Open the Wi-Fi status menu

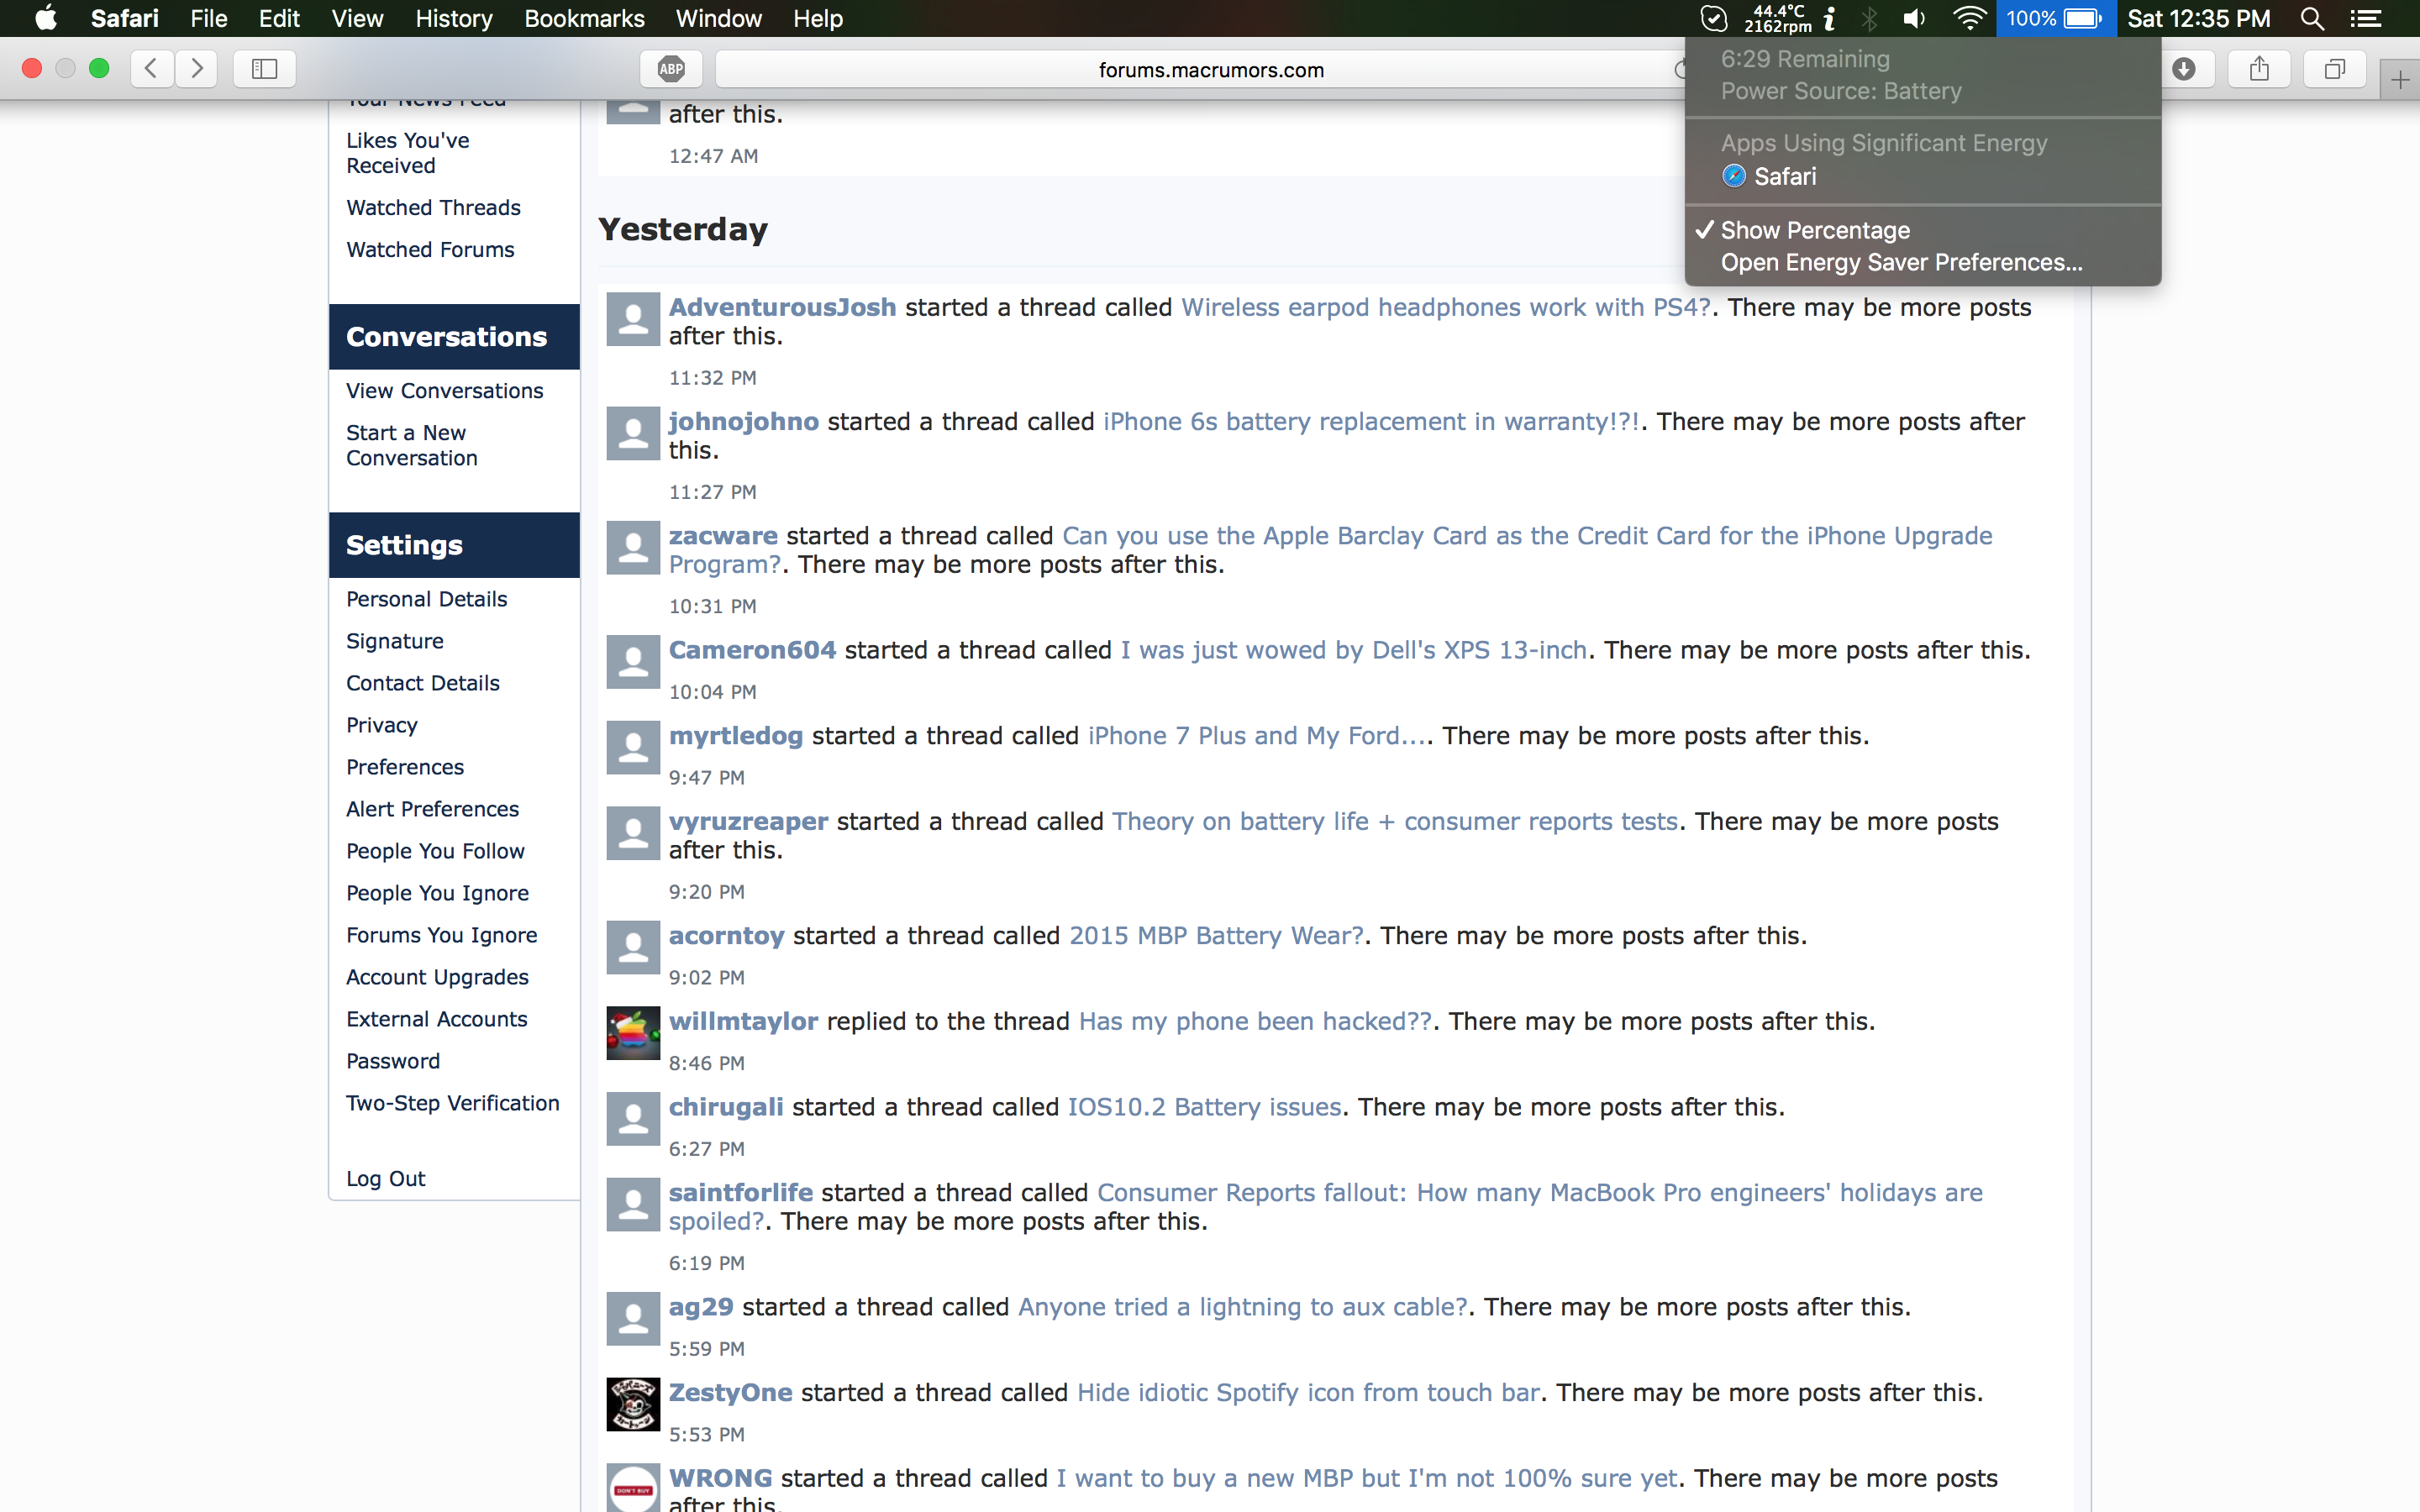click(x=1969, y=18)
